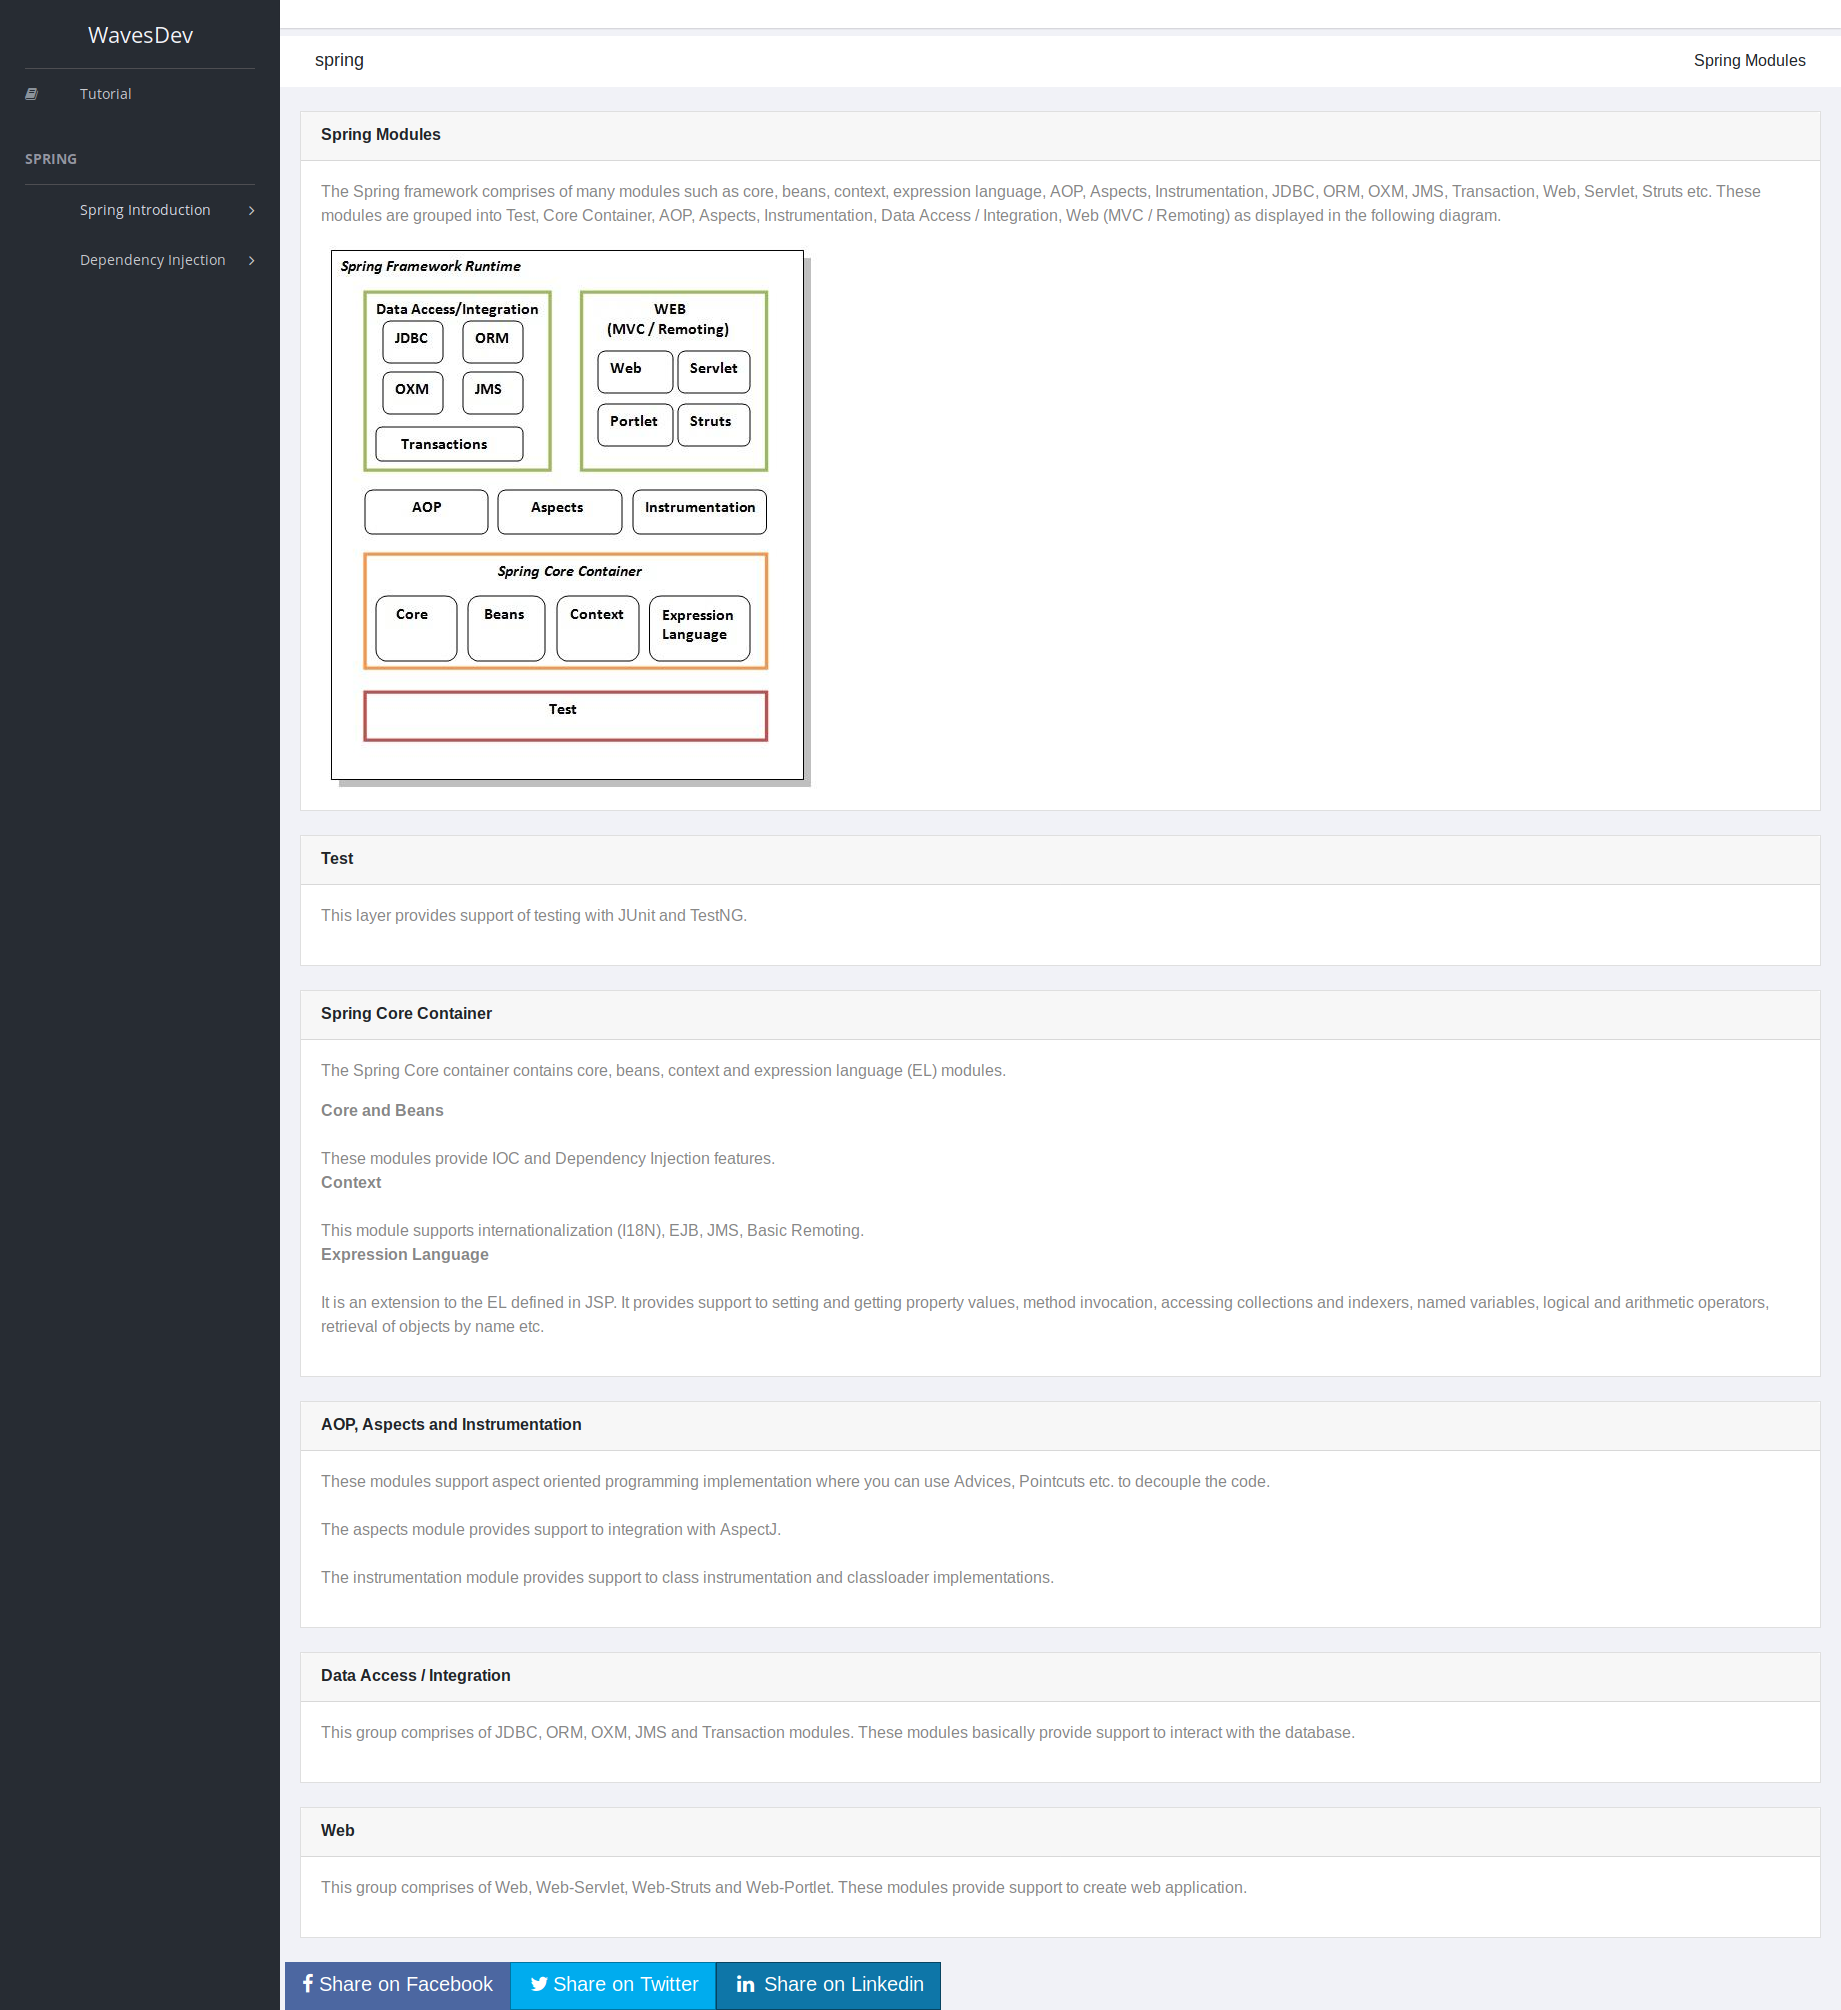Click text about IOC and Dependency Injection

[548, 1159]
